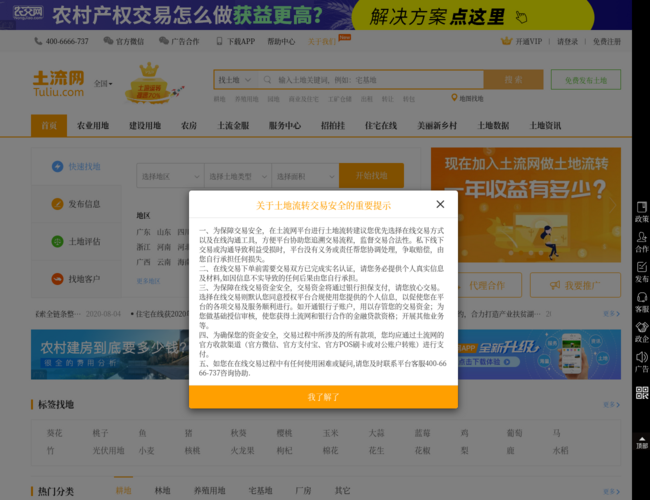Select the 首页 navigation tab
Screen dimensions: 650x500
click(49, 126)
